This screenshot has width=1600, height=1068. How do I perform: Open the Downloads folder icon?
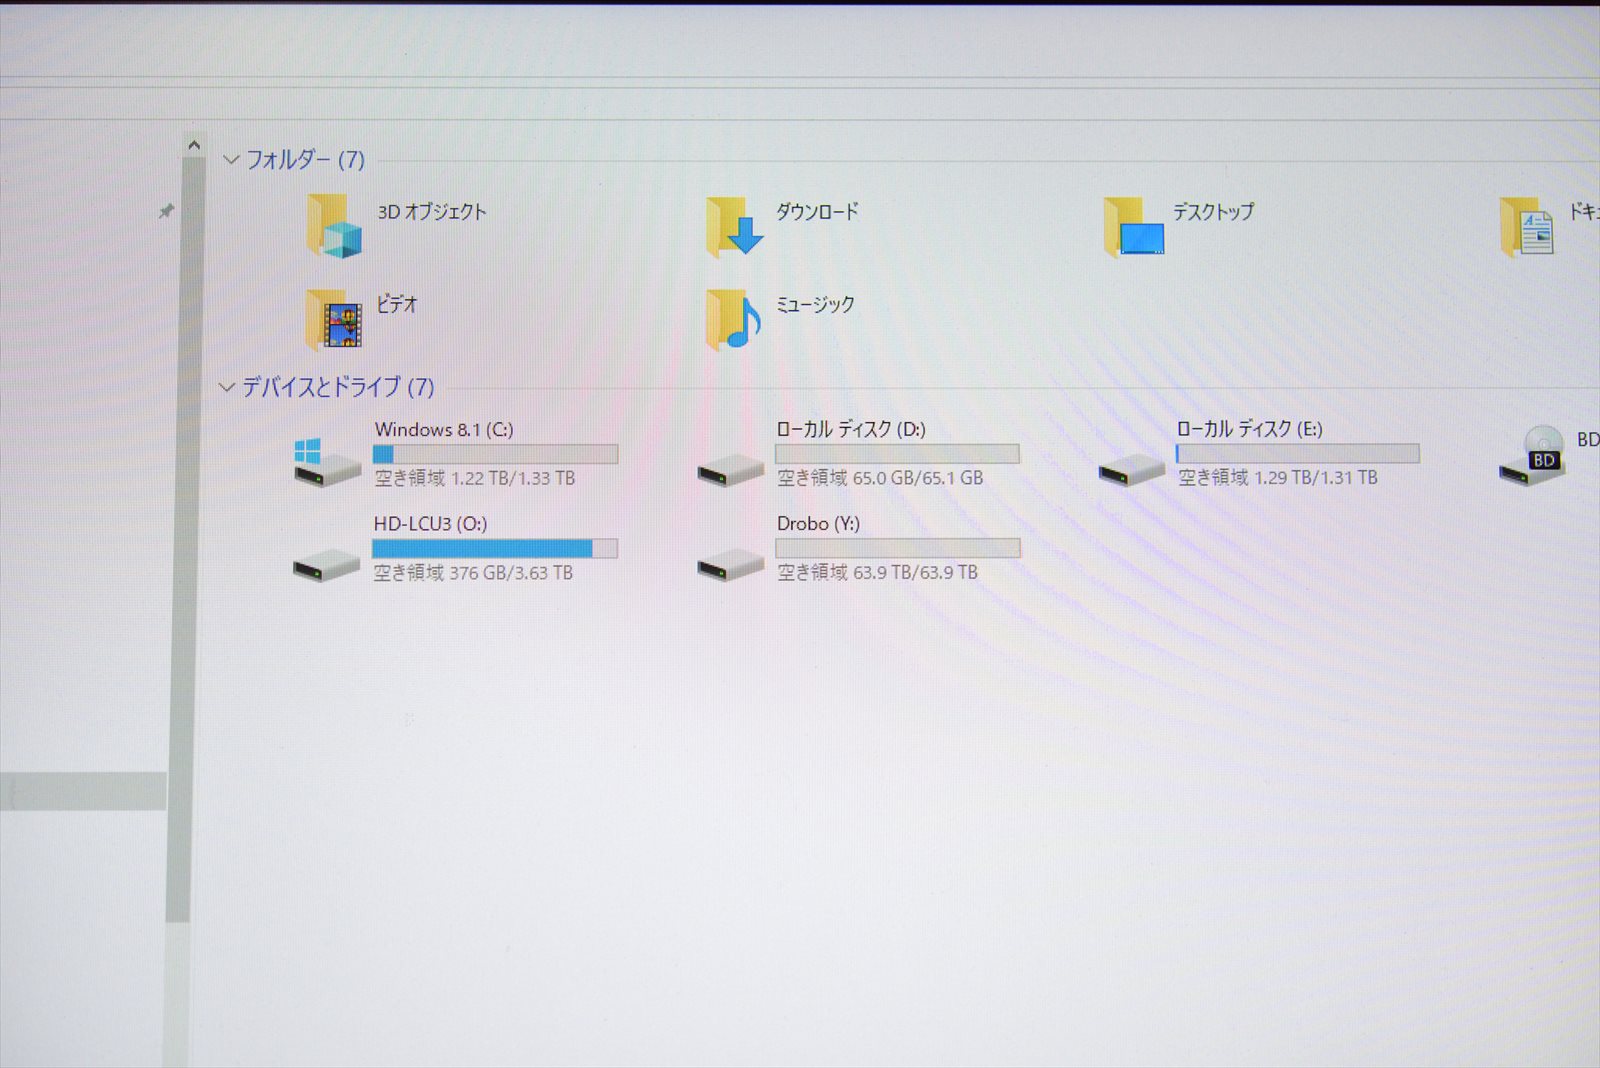(x=734, y=227)
